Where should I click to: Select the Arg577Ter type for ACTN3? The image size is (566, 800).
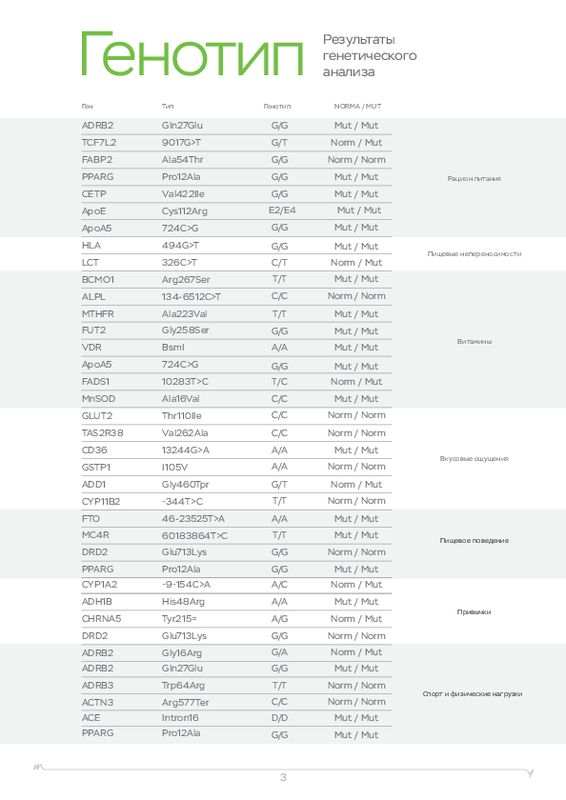[185, 703]
